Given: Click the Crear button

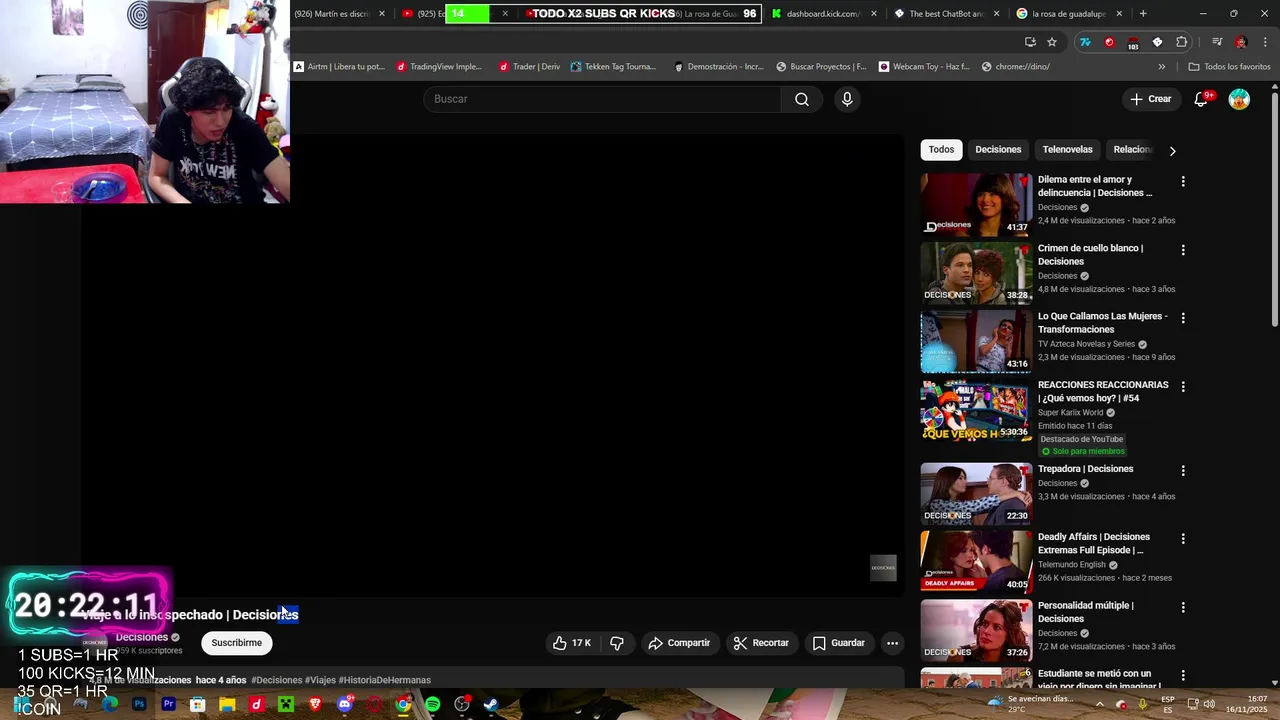Looking at the screenshot, I should [1150, 99].
